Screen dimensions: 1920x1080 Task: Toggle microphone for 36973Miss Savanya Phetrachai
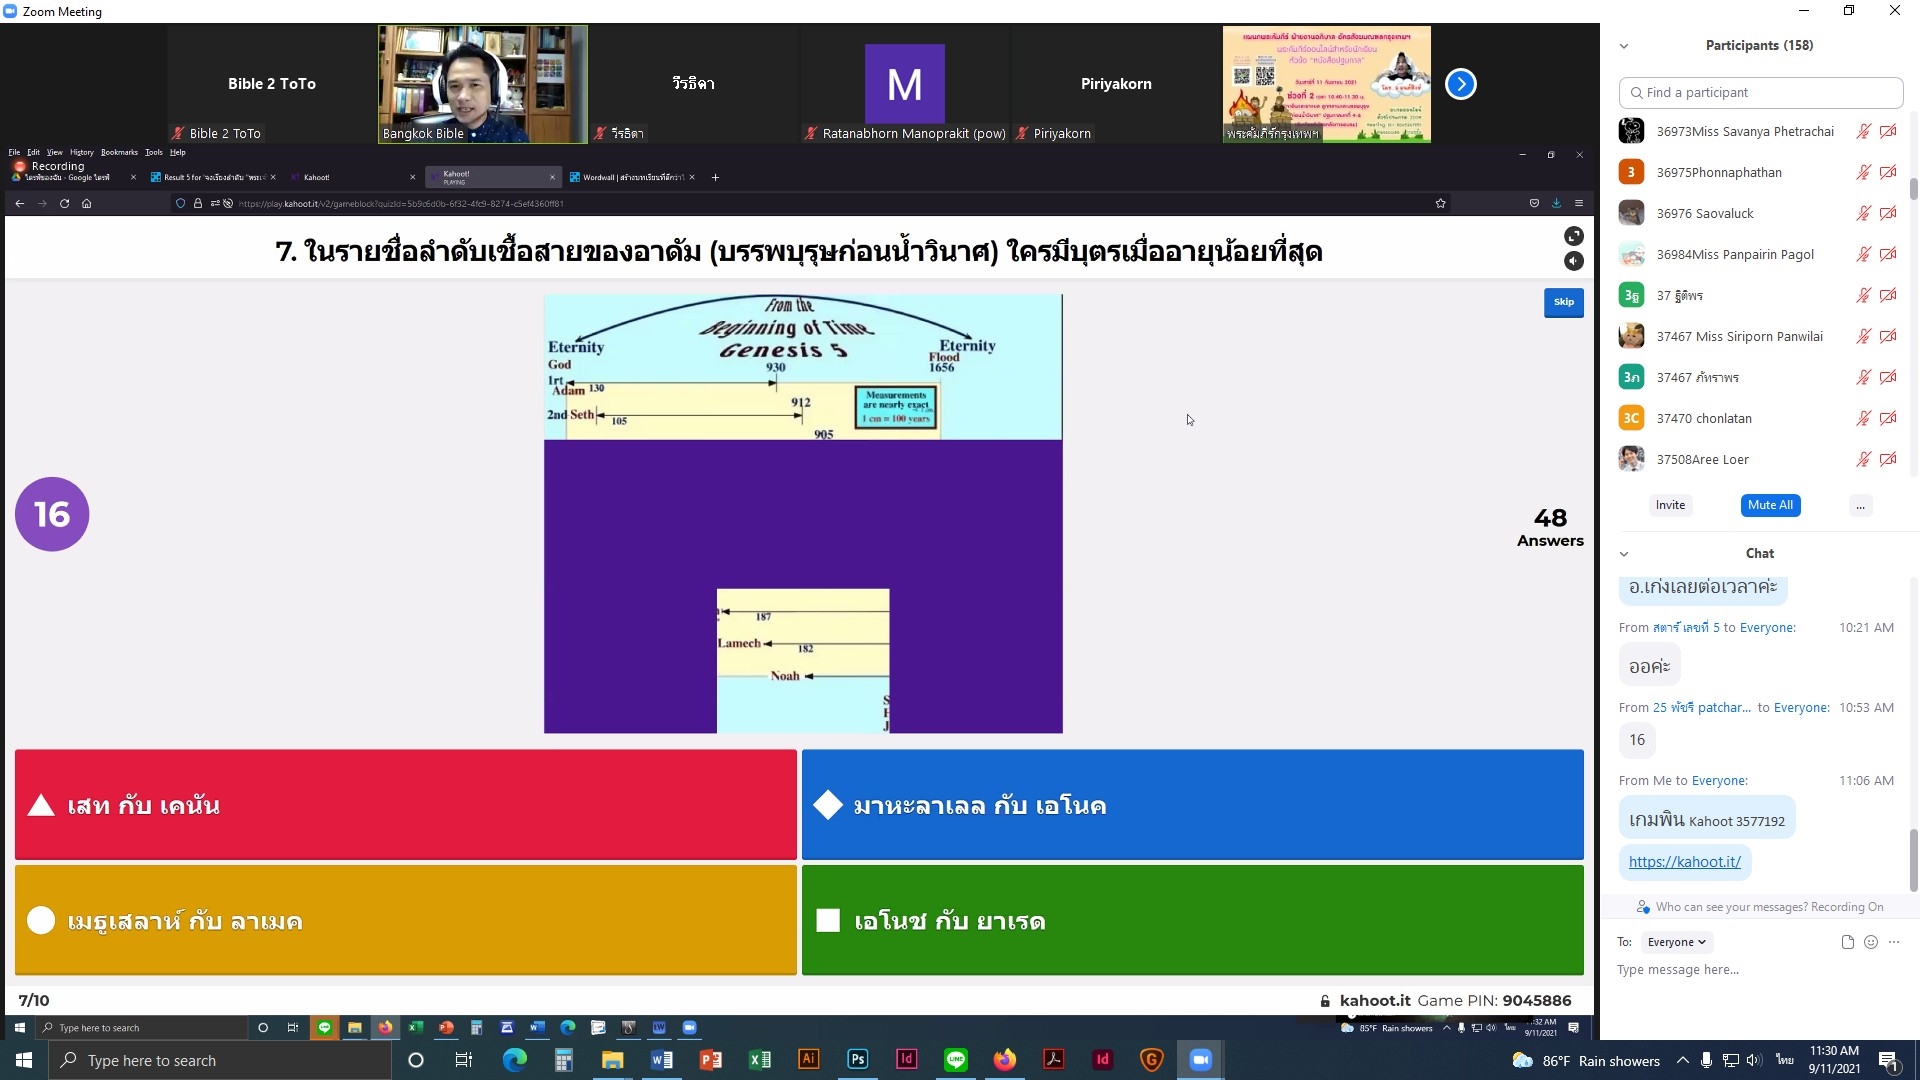tap(1863, 131)
